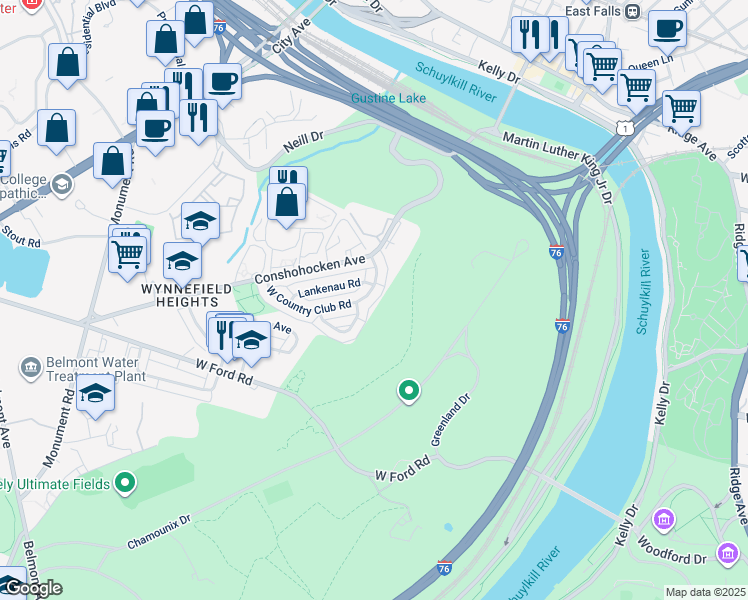Open the Belmont Water Treatment Plant marker
This screenshot has width=748, height=600.
[x=31, y=368]
